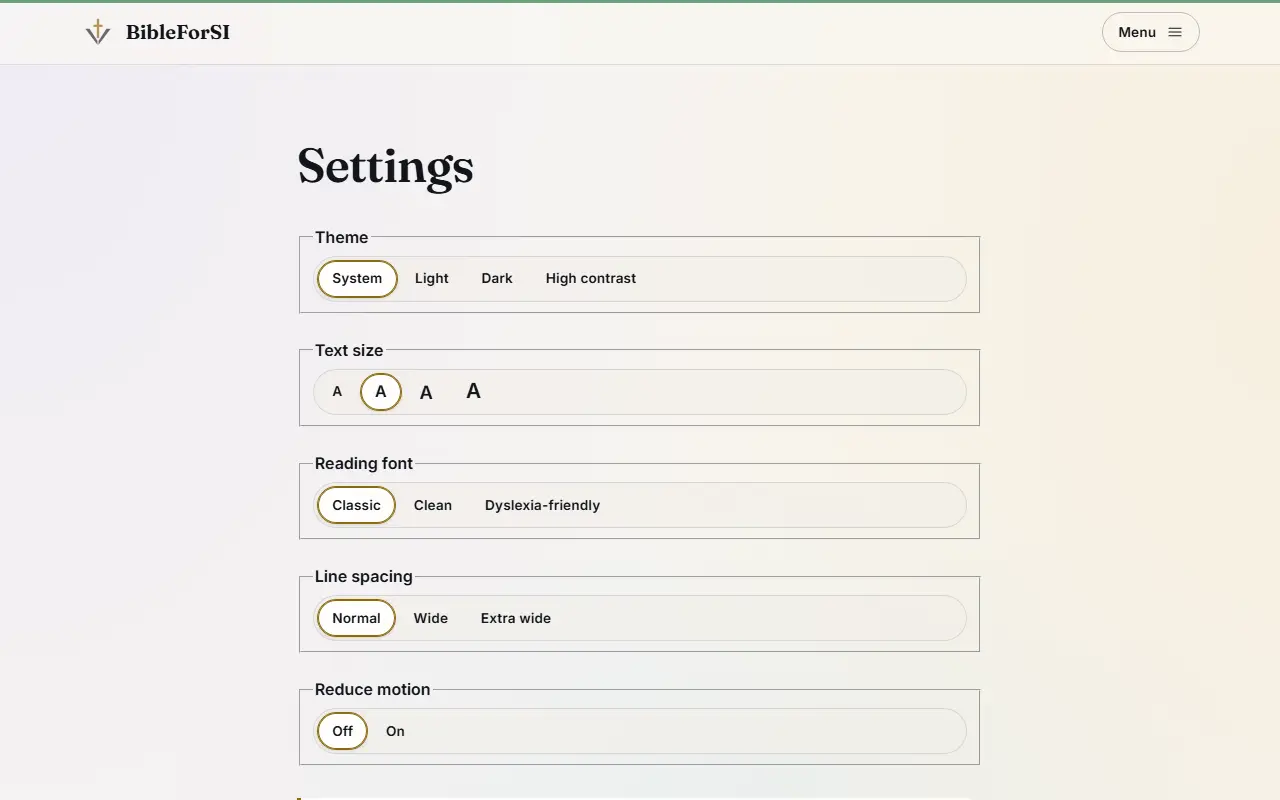Click the Theme group label

[x=341, y=237]
